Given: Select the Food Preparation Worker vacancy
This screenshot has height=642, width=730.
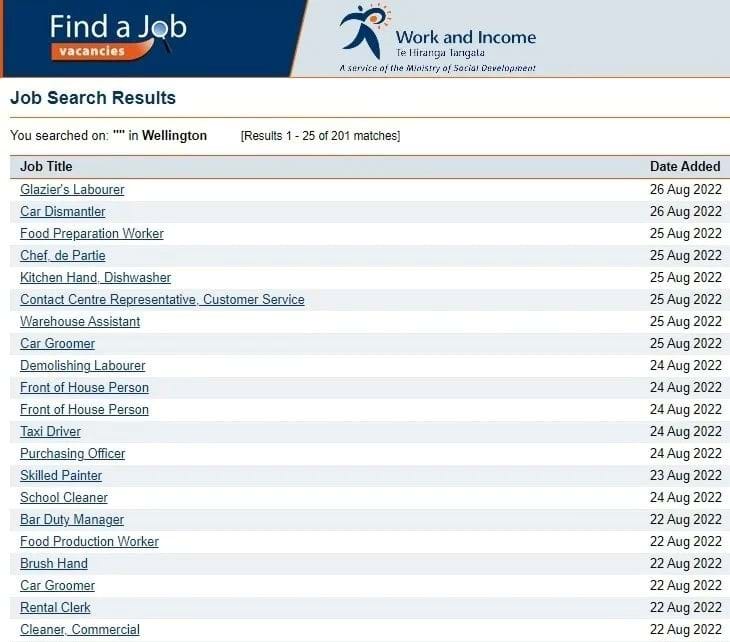Looking at the screenshot, I should [91, 233].
